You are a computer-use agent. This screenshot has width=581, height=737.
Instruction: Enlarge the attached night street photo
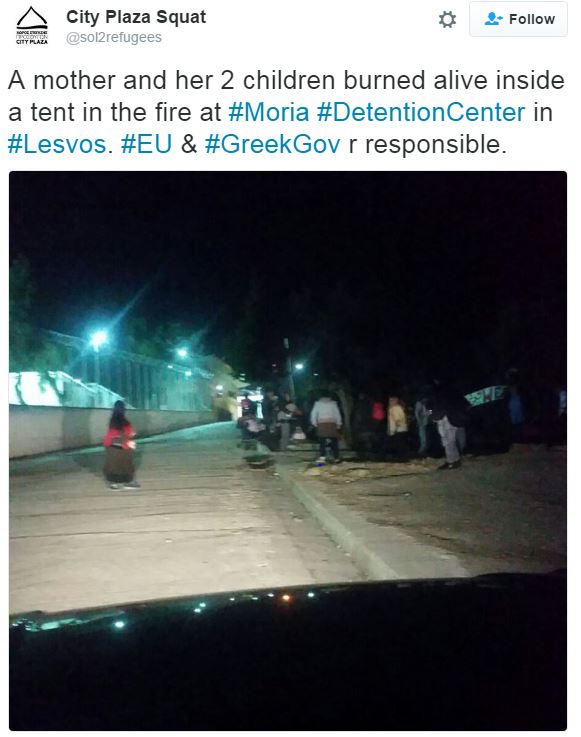pyautogui.click(x=288, y=450)
